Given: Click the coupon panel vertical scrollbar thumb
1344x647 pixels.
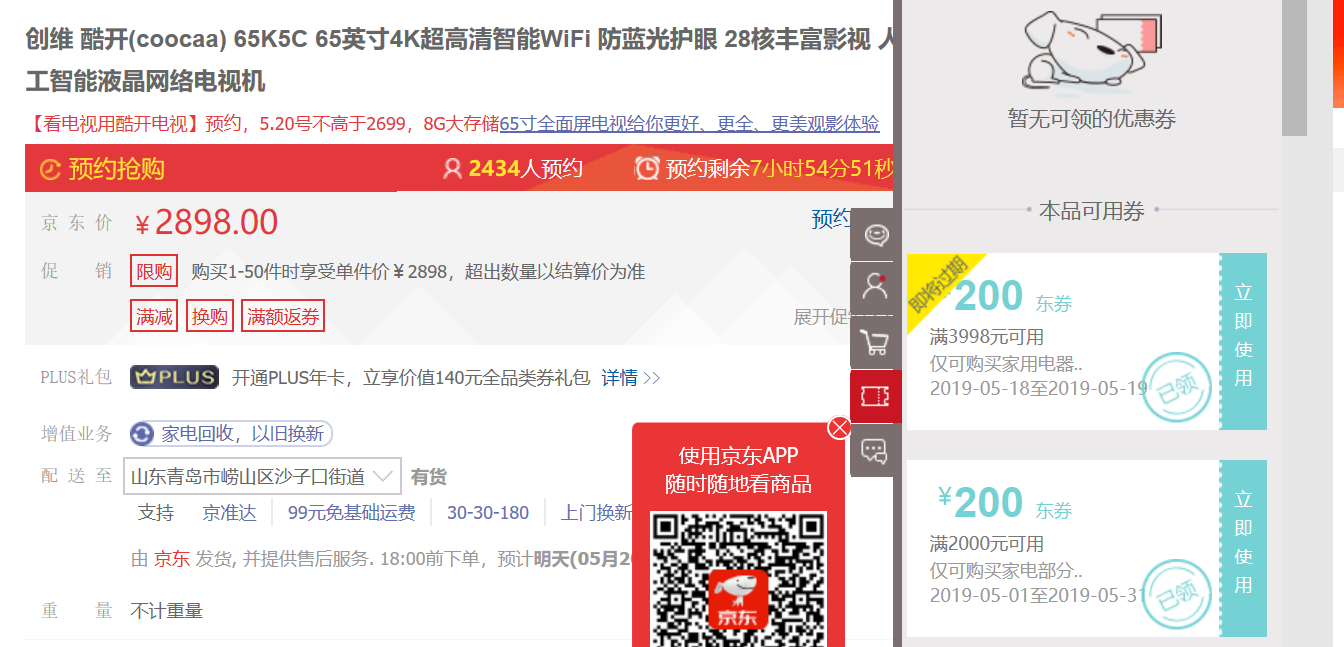Looking at the screenshot, I should (1294, 68).
